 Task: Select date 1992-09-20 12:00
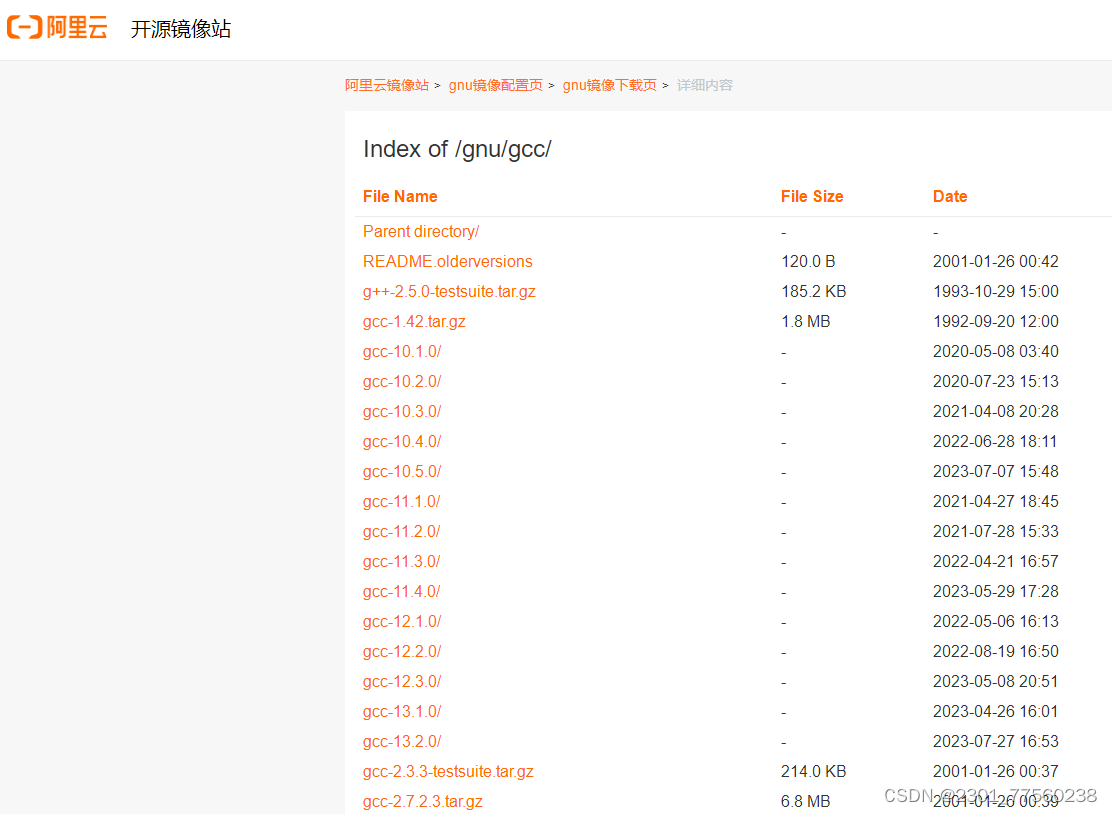996,321
